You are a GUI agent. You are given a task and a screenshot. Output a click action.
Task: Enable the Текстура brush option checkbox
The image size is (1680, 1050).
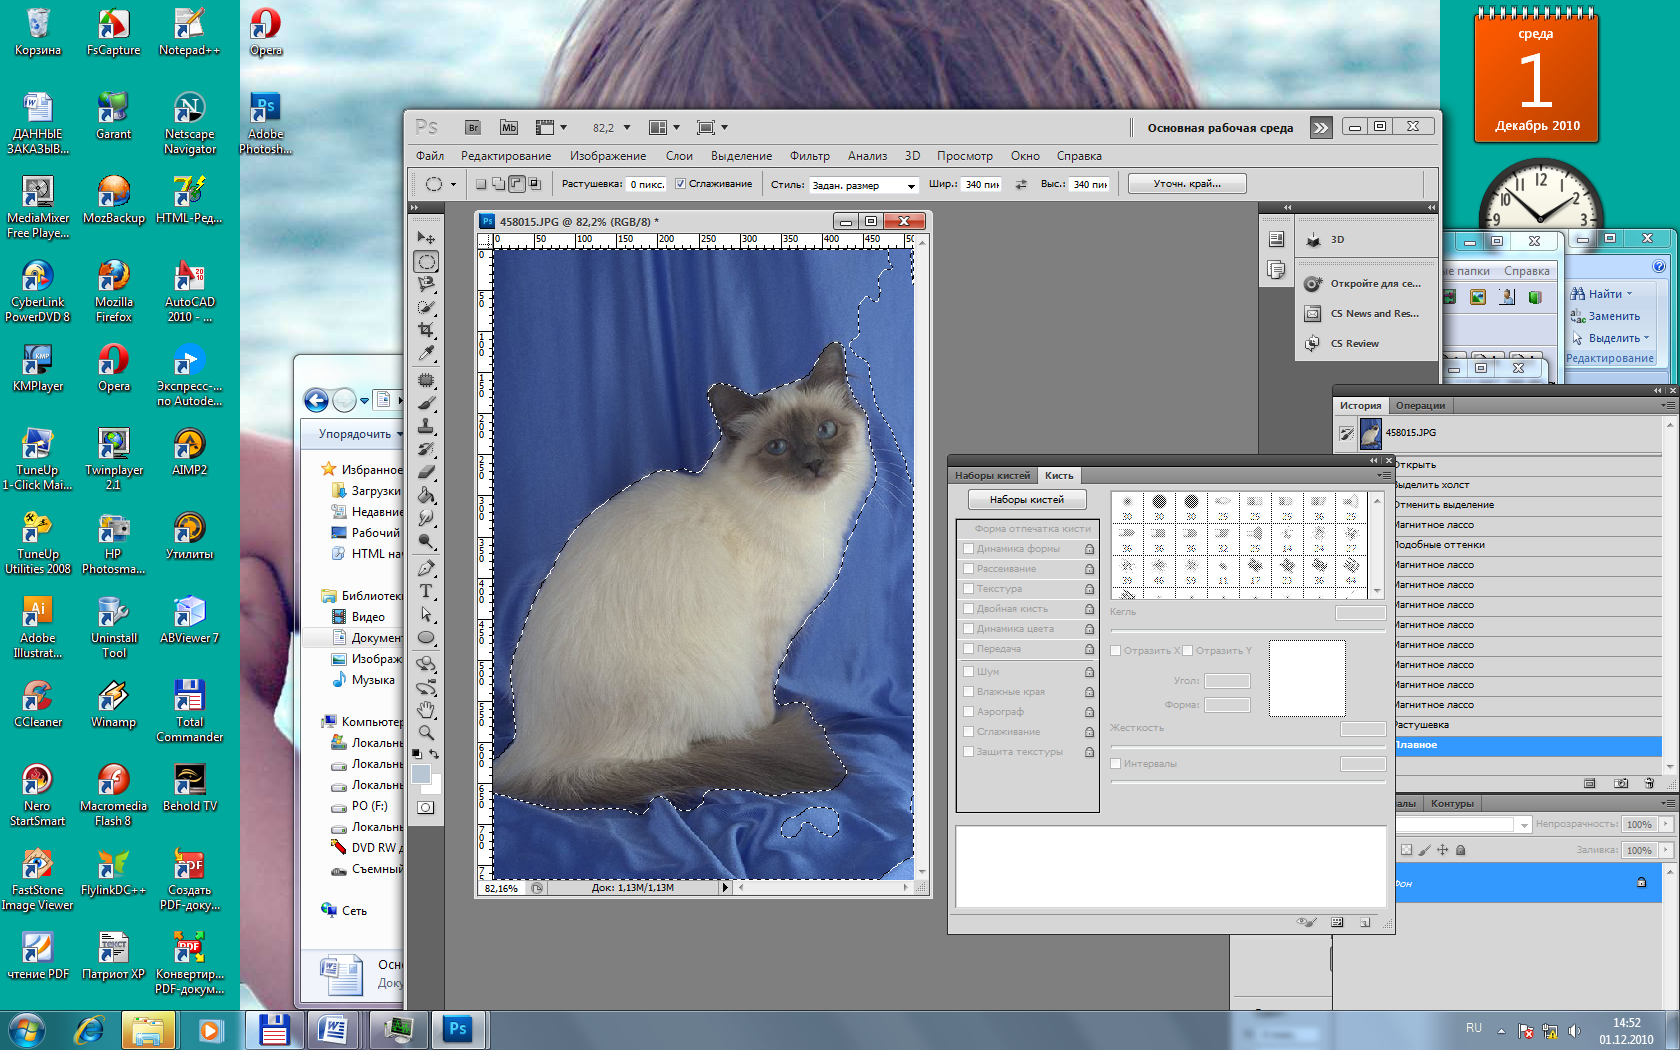pos(968,589)
